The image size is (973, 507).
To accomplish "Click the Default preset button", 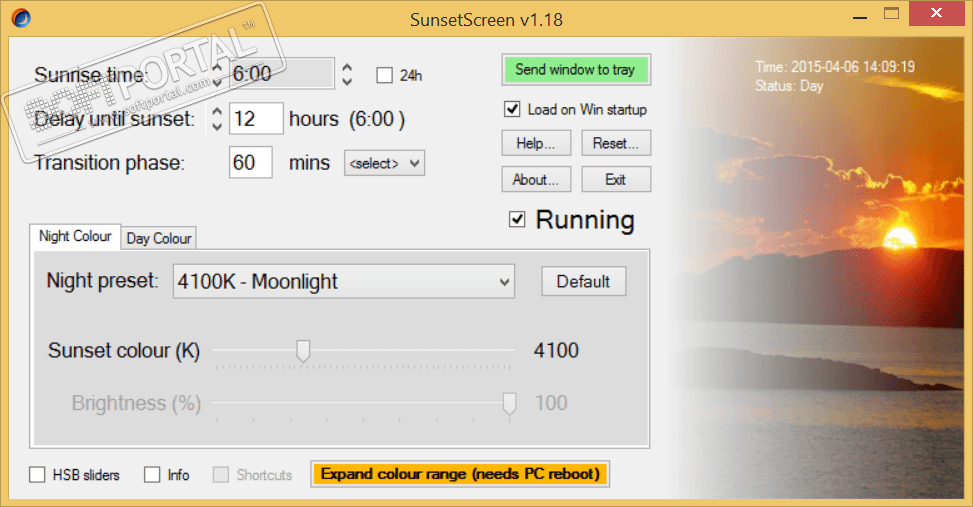I will (583, 282).
